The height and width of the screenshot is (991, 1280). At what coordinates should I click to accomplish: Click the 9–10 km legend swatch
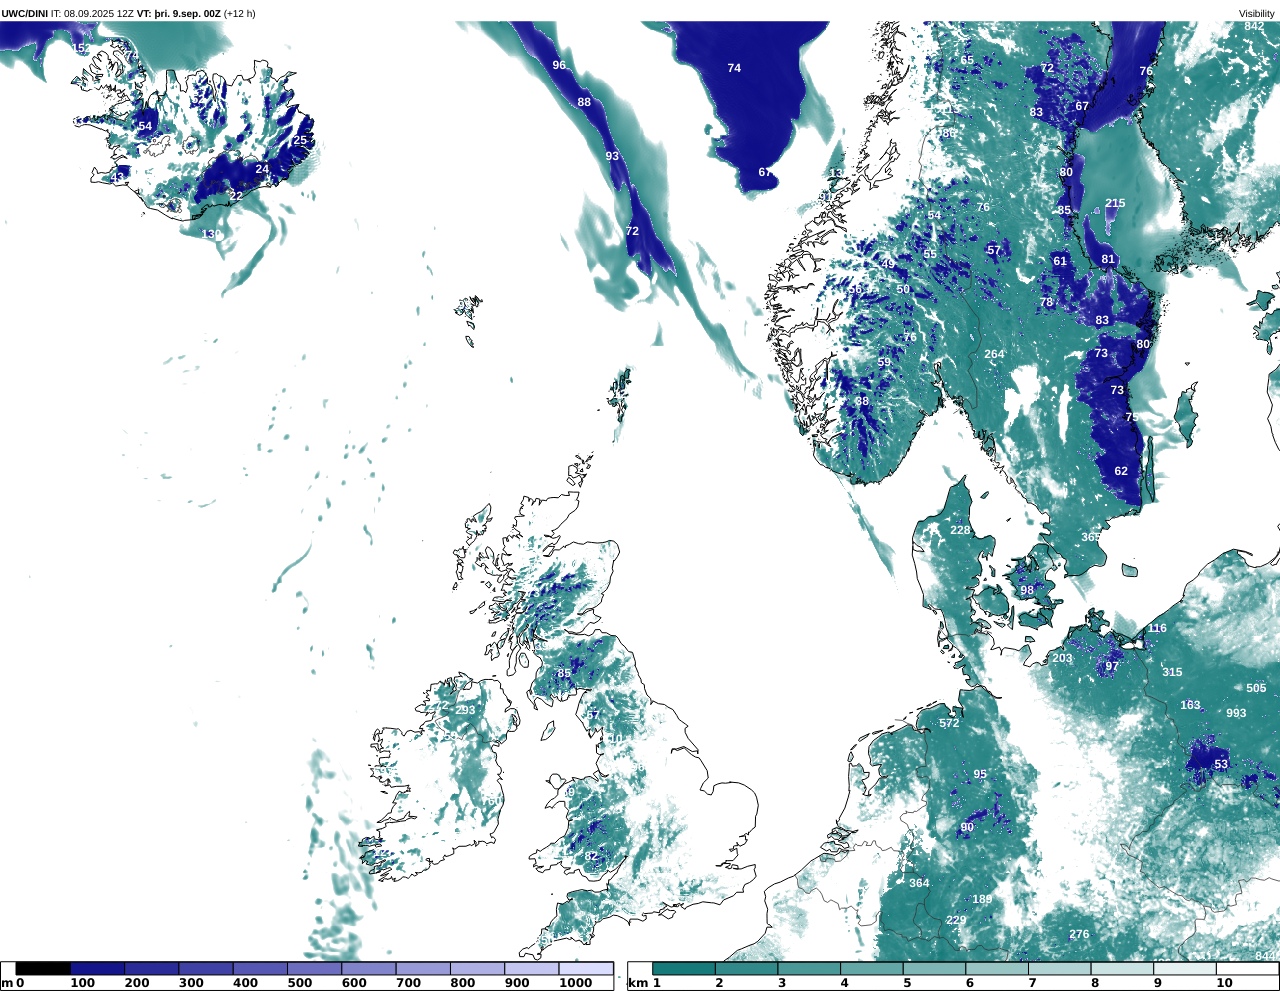1184,968
